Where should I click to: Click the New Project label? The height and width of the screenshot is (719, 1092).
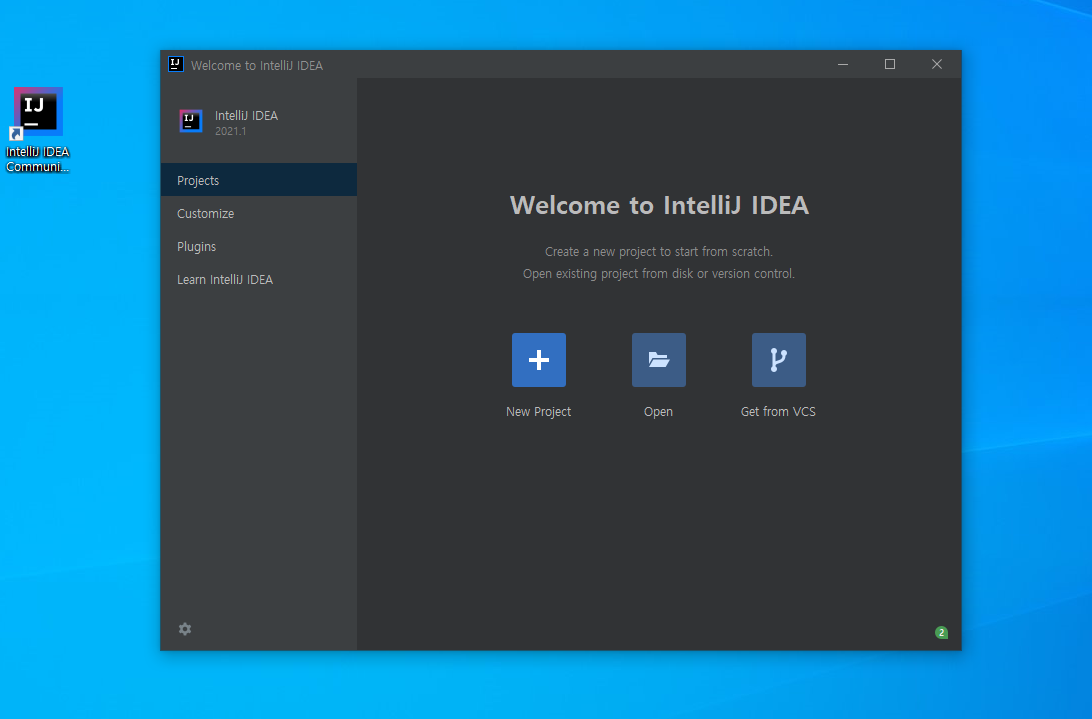pos(538,412)
